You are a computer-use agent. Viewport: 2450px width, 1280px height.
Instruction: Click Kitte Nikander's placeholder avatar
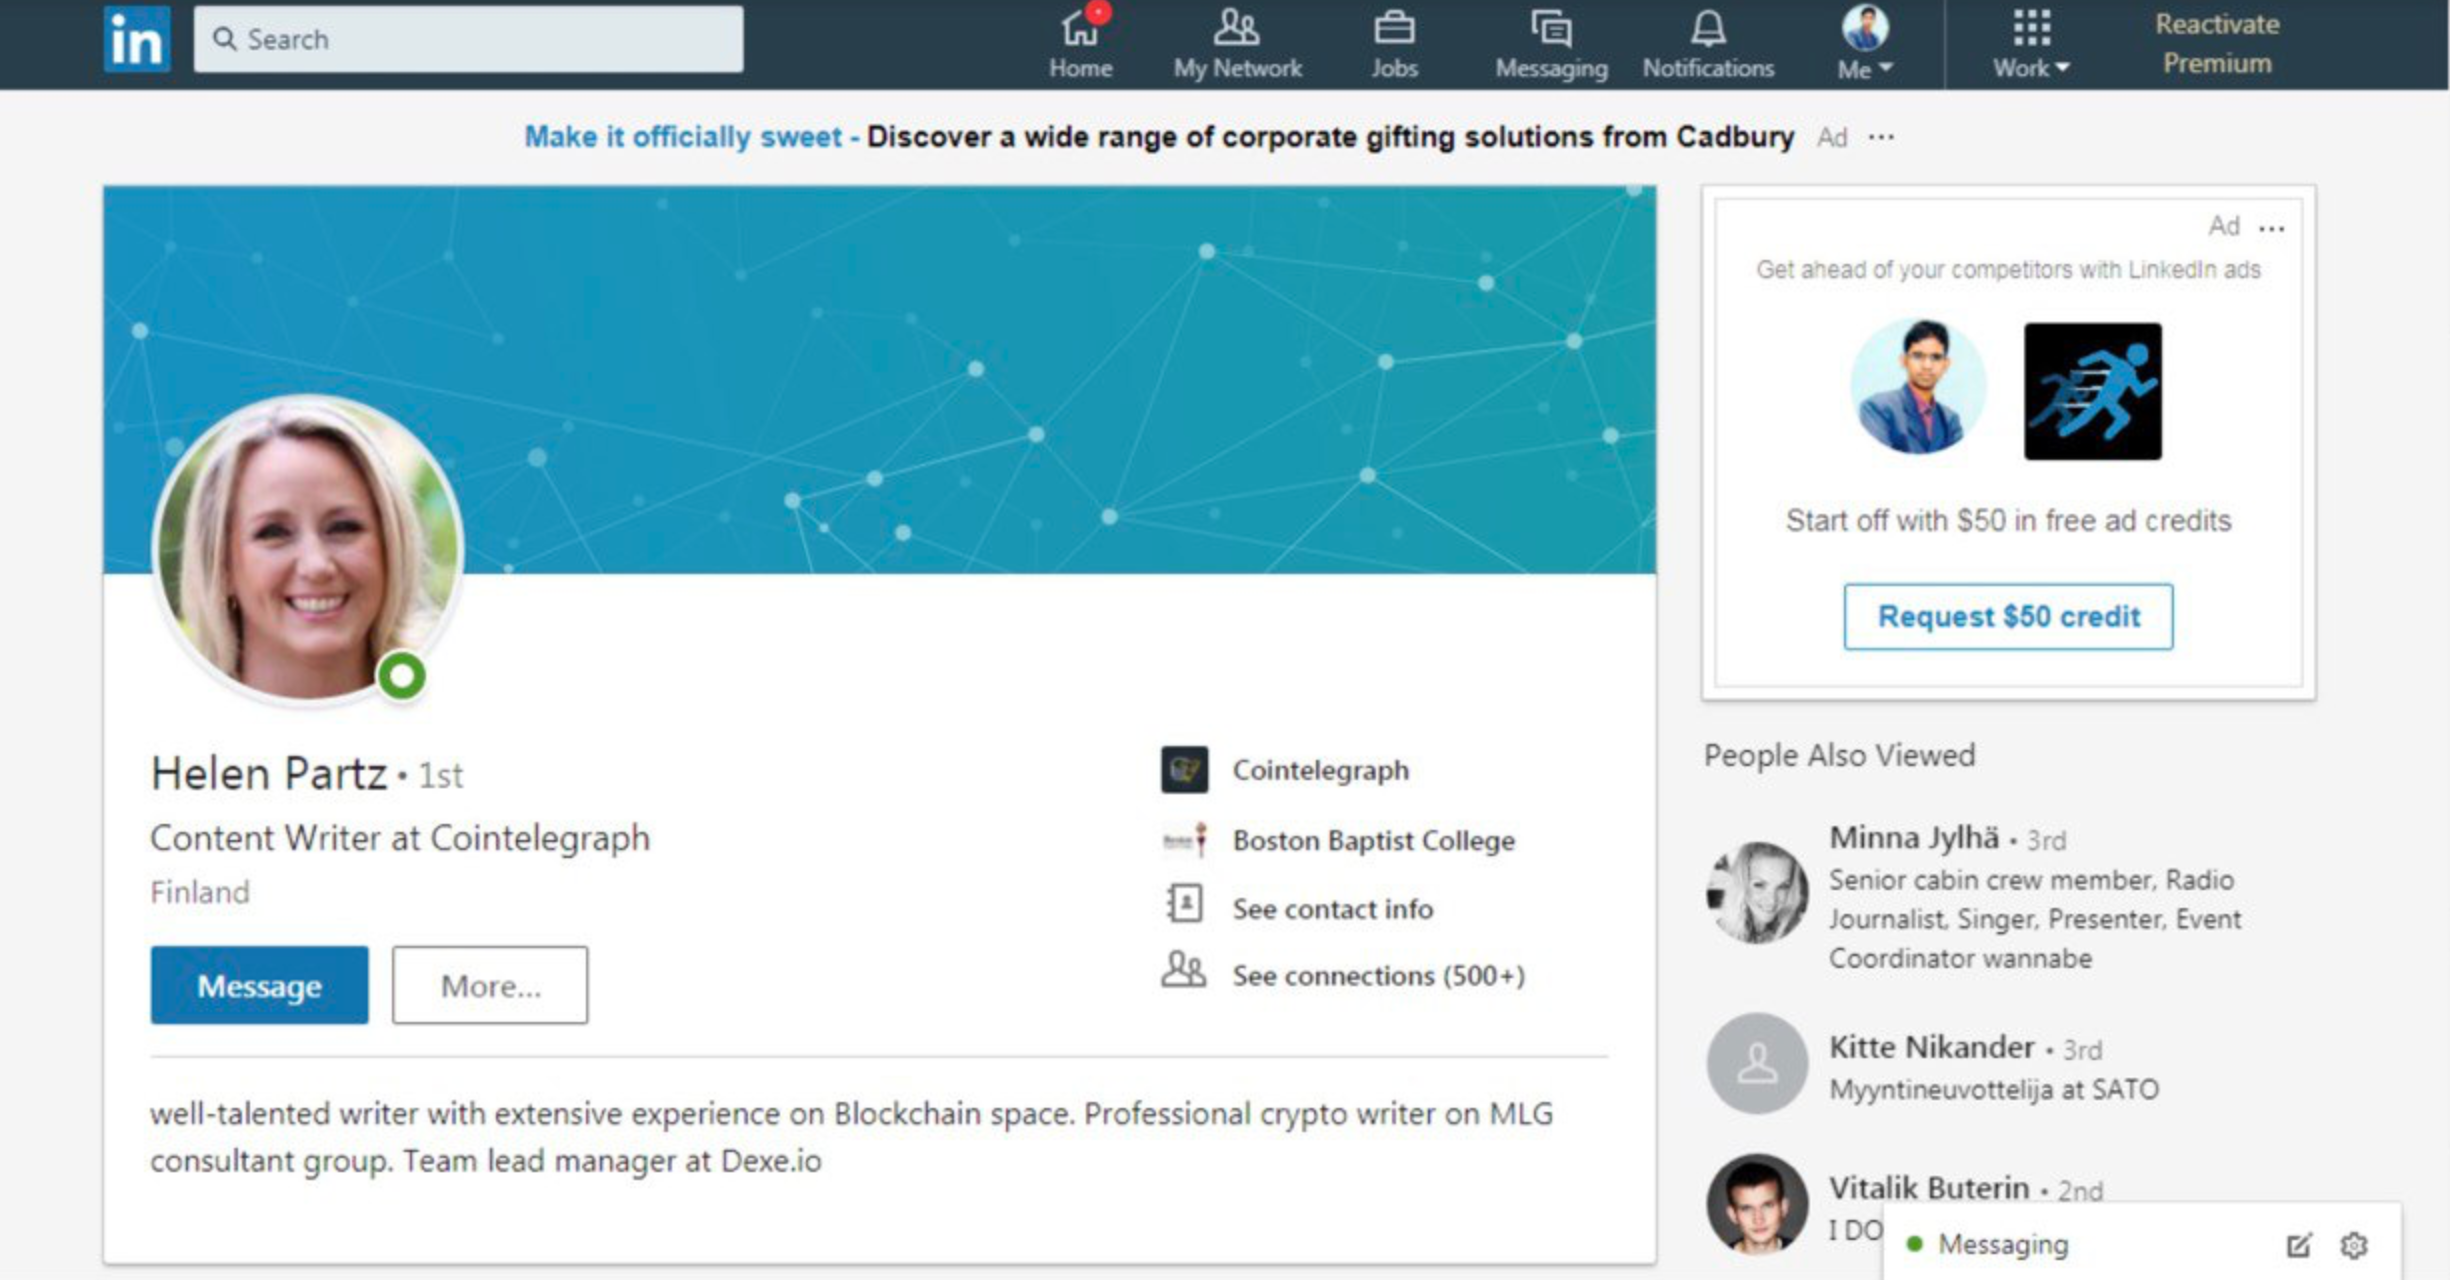tap(1757, 1063)
